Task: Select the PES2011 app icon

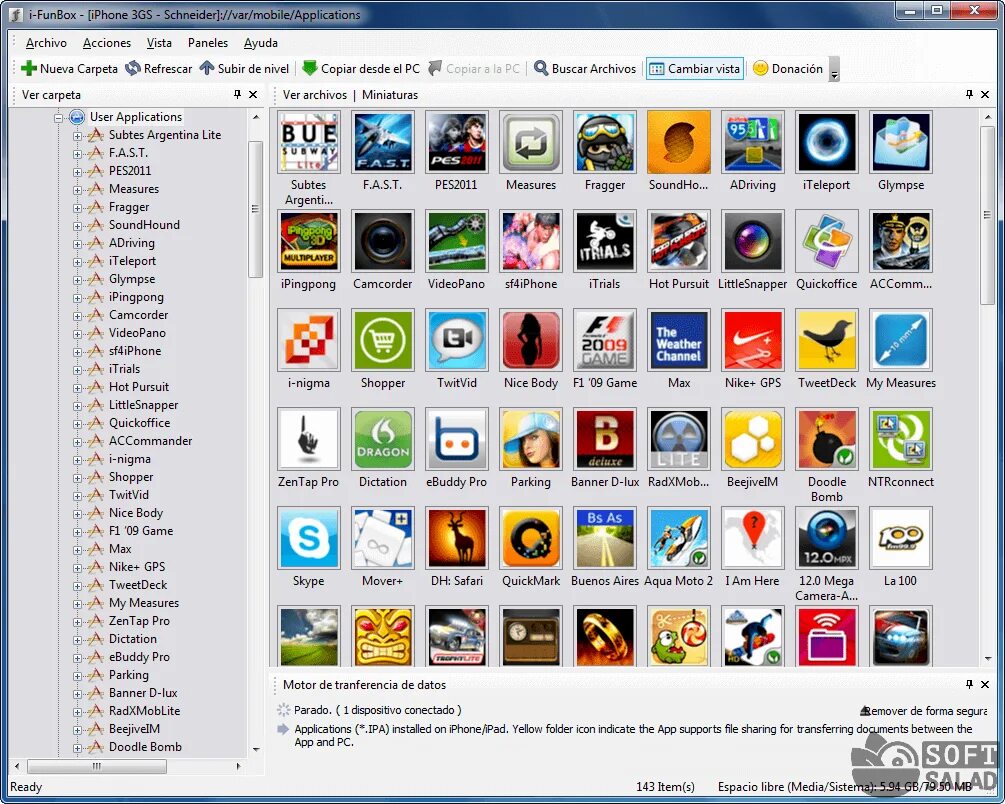Action: tap(456, 142)
